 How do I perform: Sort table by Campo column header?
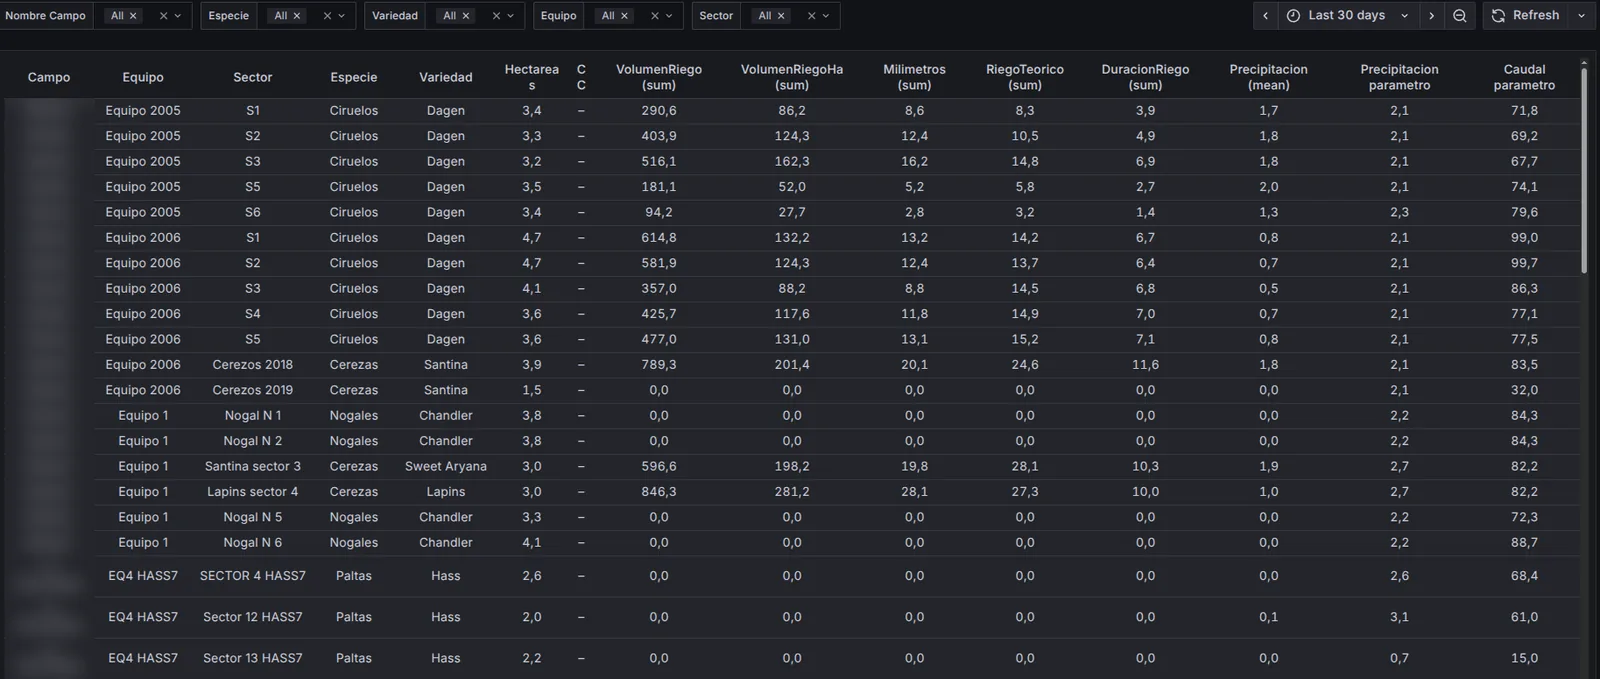[49, 77]
